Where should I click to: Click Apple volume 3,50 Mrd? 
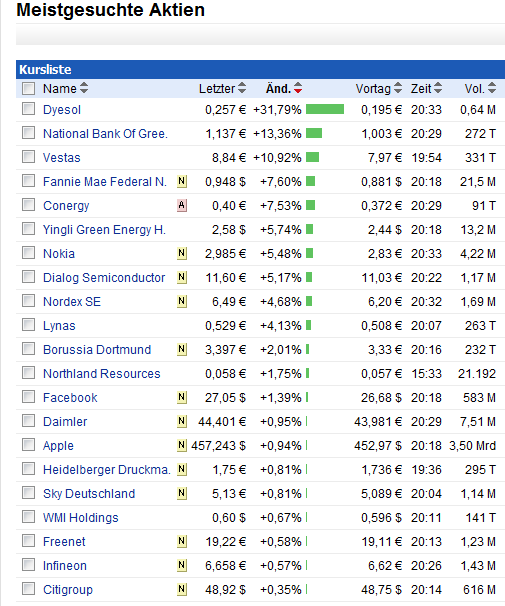click(x=473, y=446)
